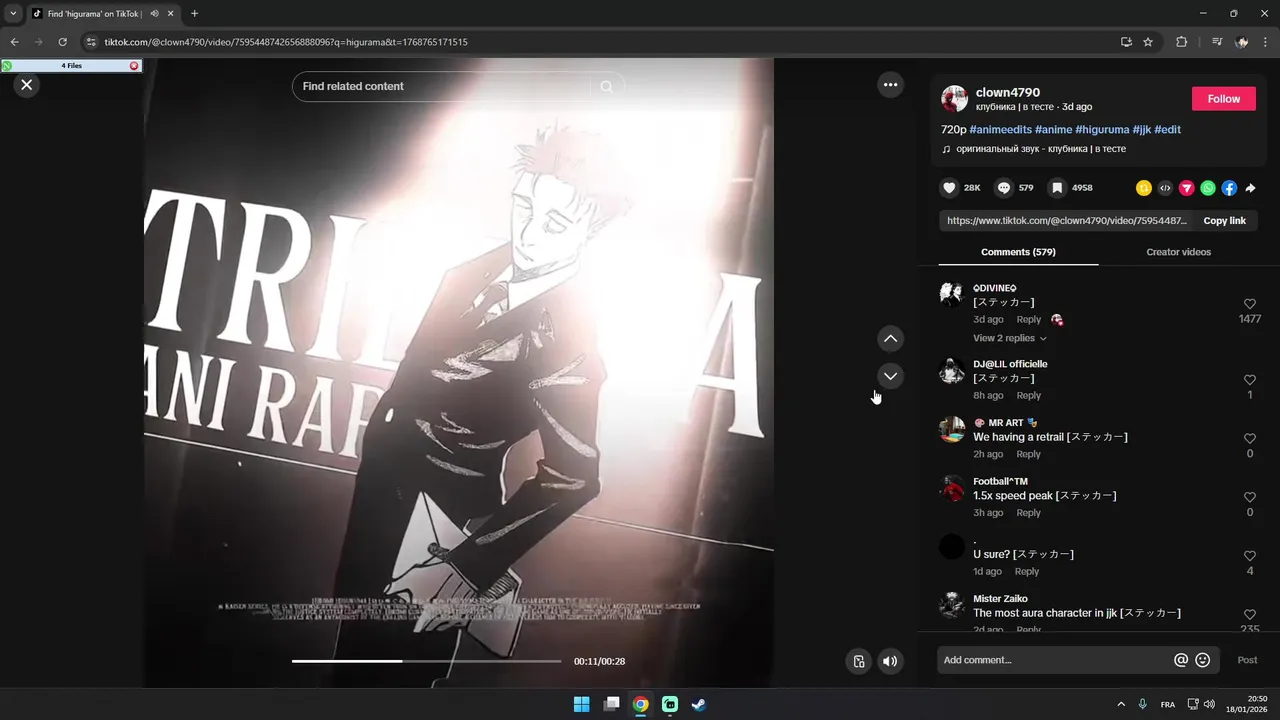Like the 'U sure?' comment
The image size is (1280, 720).
point(1250,556)
